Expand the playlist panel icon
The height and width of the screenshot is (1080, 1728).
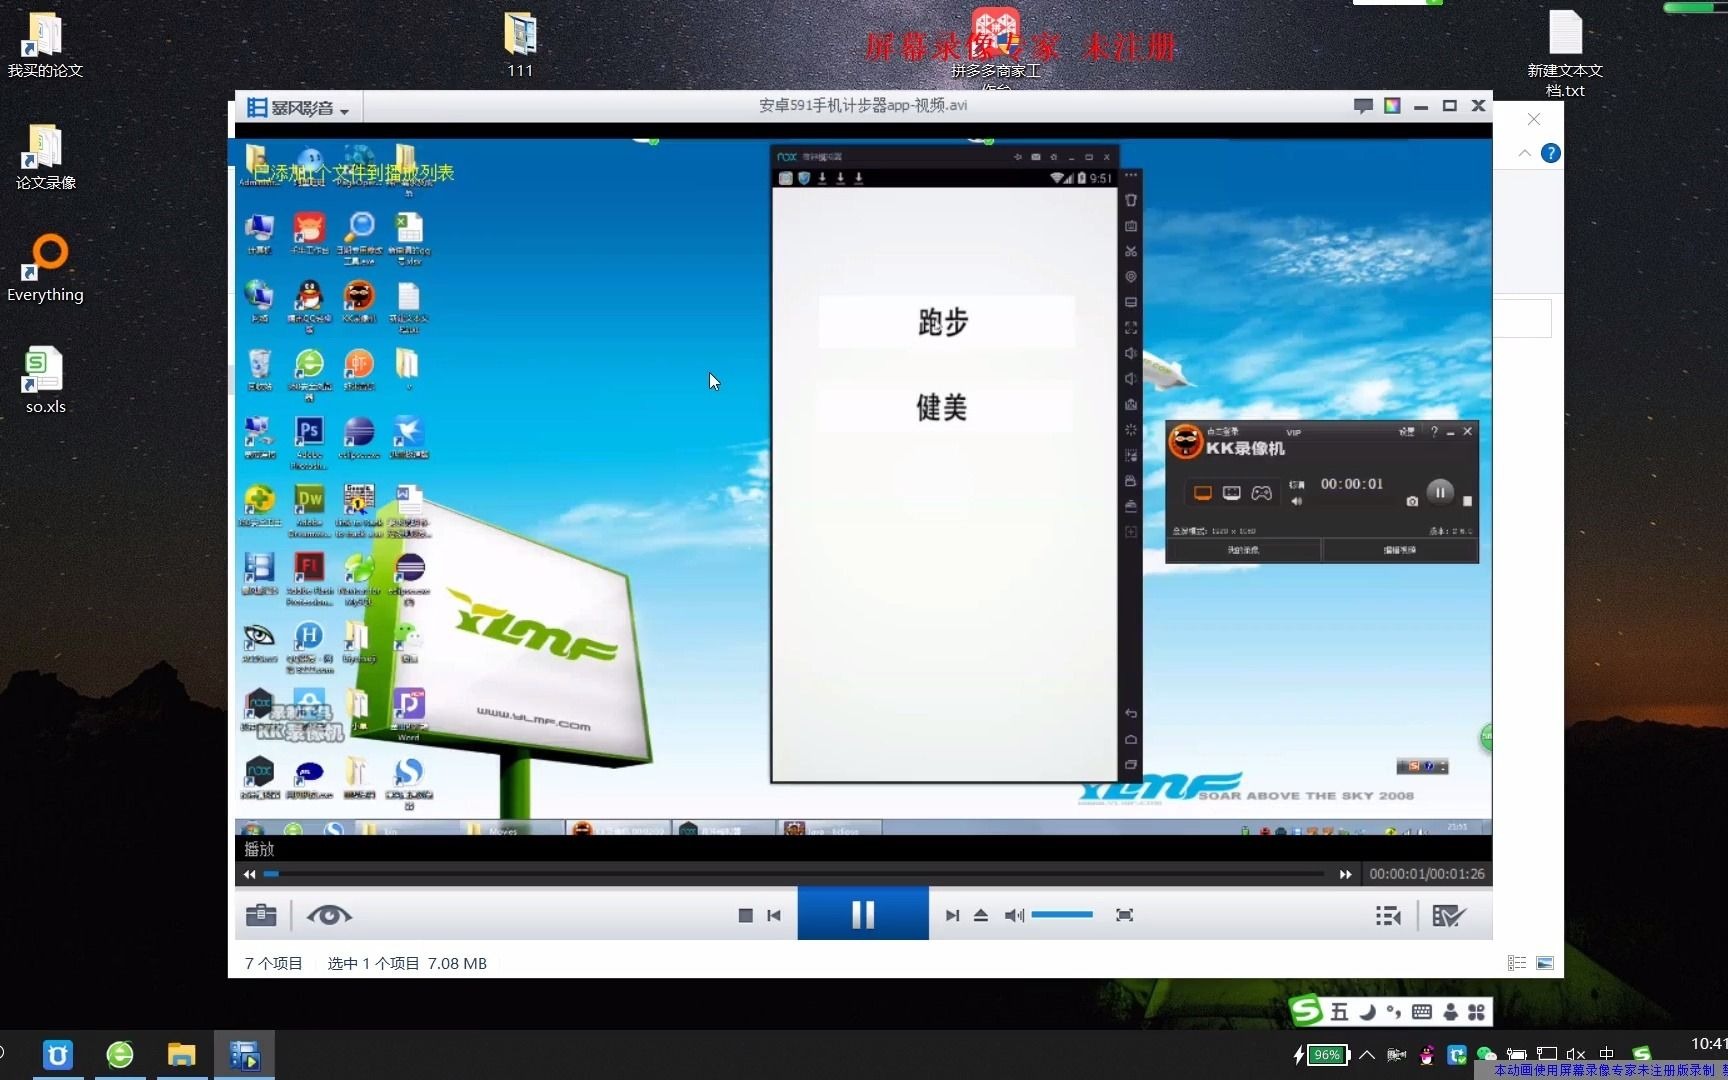tap(1388, 916)
